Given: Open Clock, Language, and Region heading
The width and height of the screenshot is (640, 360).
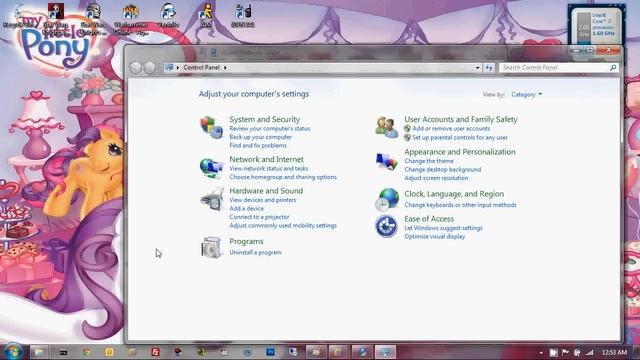Looking at the screenshot, I should [454, 194].
